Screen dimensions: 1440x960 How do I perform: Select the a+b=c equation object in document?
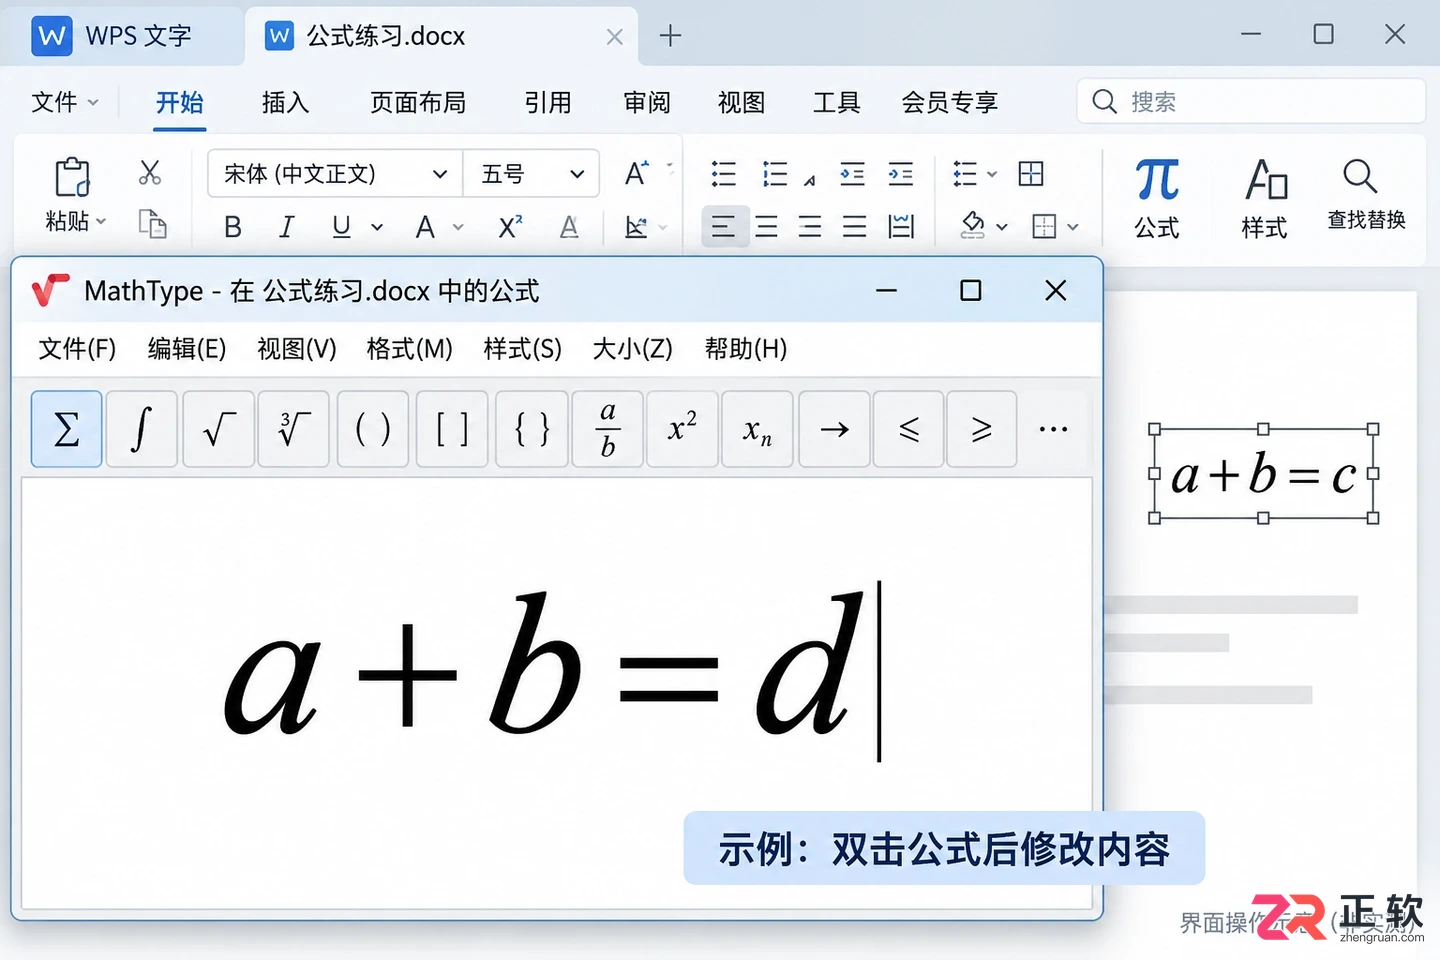click(1263, 473)
